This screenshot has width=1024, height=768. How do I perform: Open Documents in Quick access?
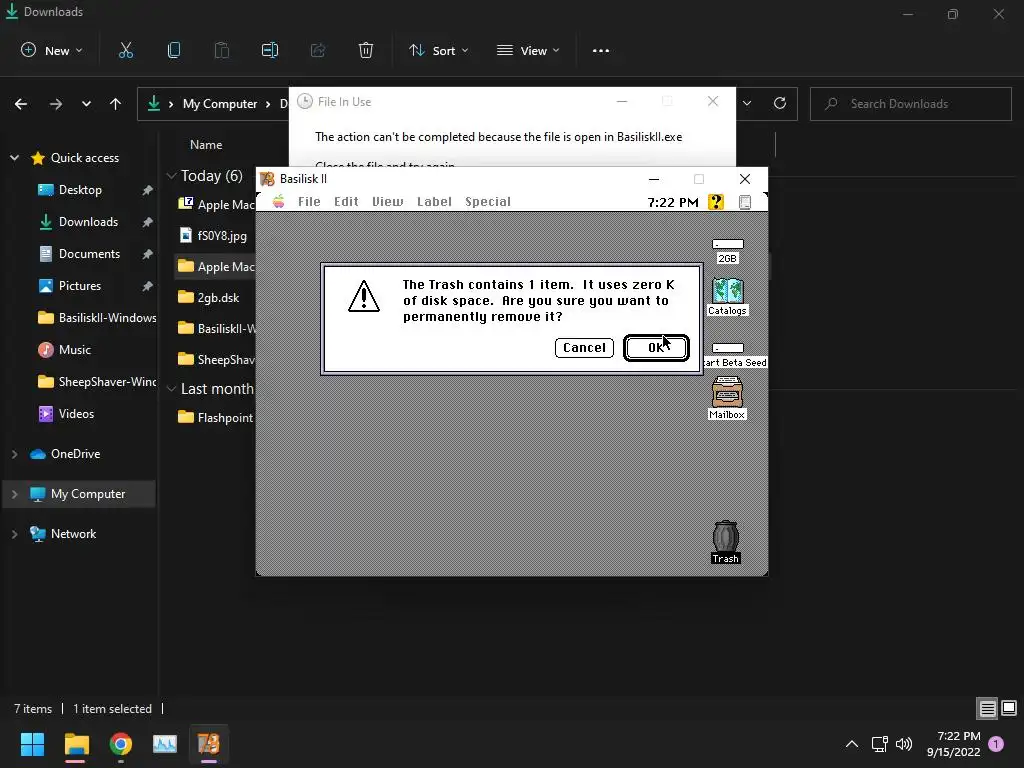[89, 254]
